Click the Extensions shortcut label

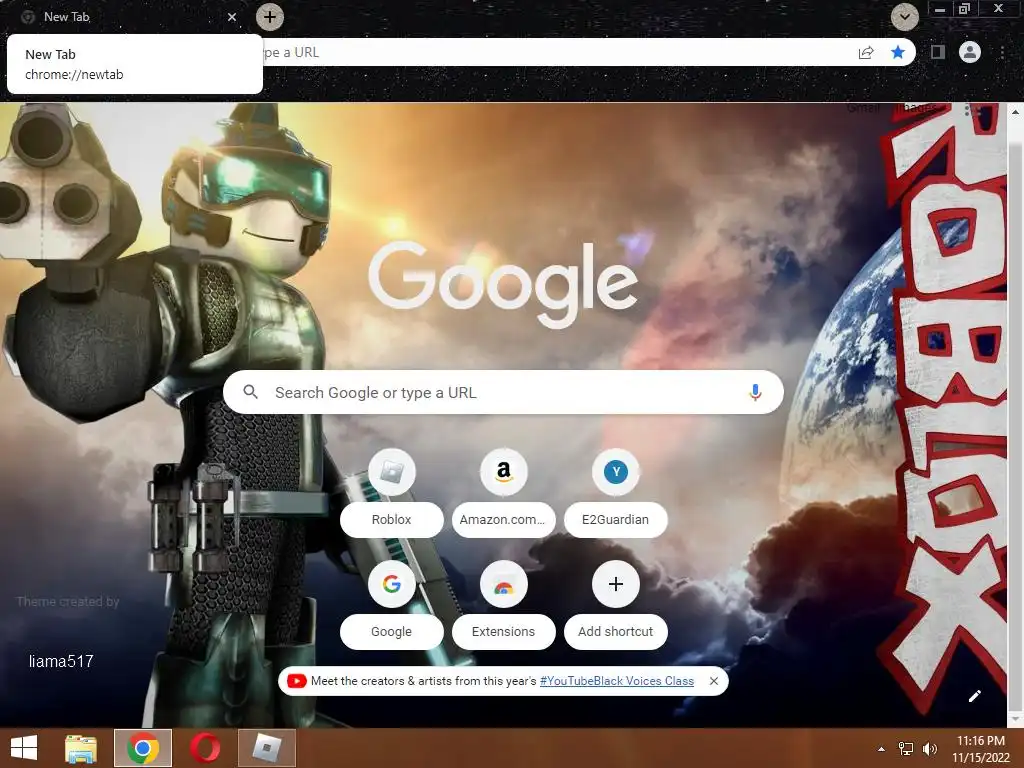(x=503, y=632)
